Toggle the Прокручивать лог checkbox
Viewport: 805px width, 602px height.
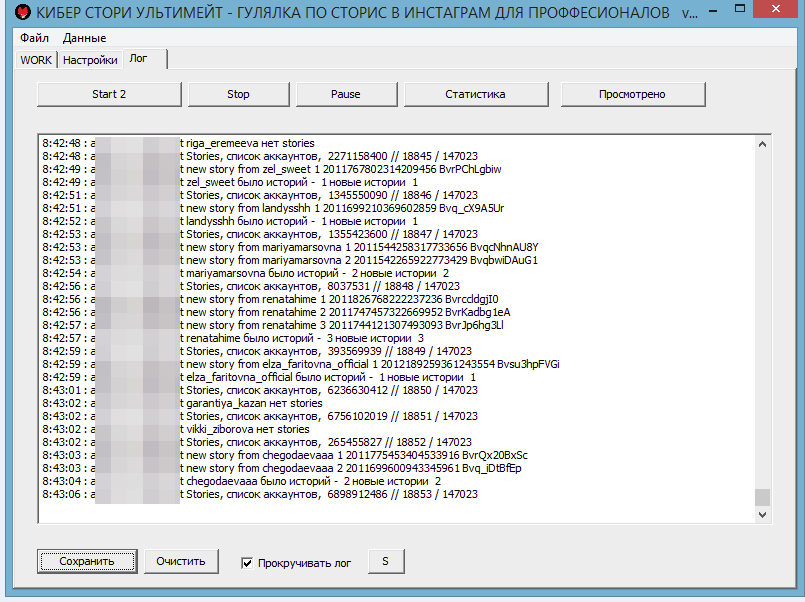pyautogui.click(x=247, y=563)
